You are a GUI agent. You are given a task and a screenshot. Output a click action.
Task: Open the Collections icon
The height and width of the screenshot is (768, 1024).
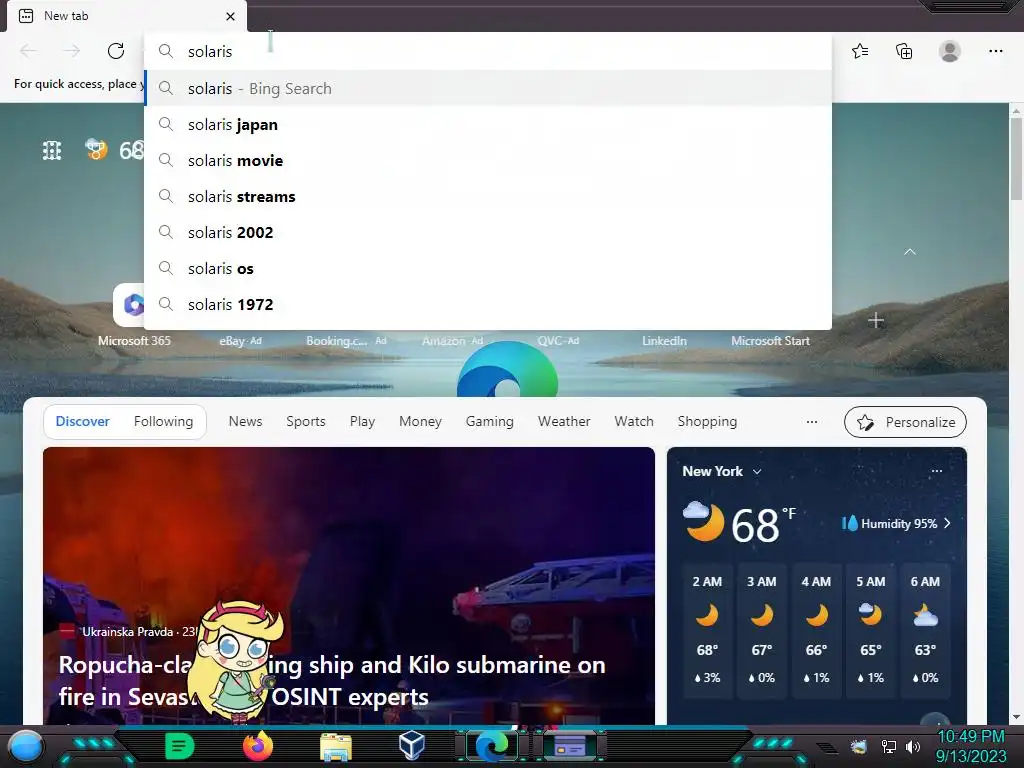coord(904,51)
